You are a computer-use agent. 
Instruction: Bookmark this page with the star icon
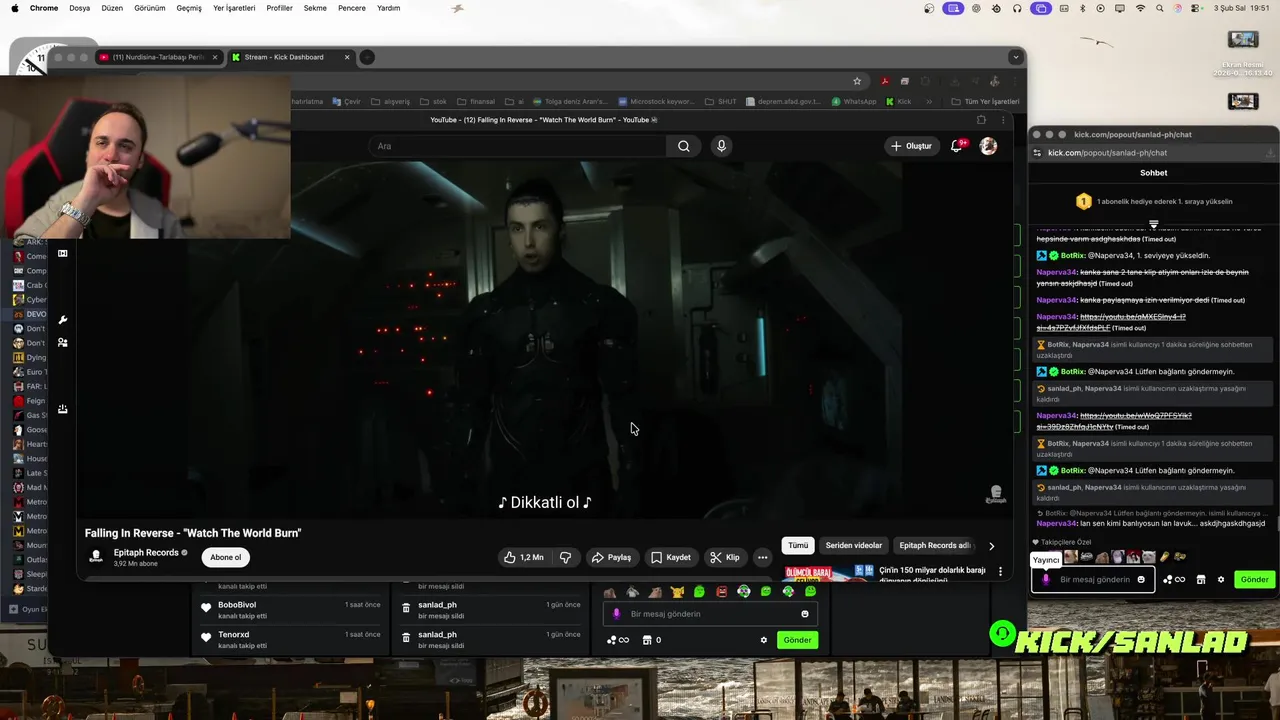click(857, 81)
